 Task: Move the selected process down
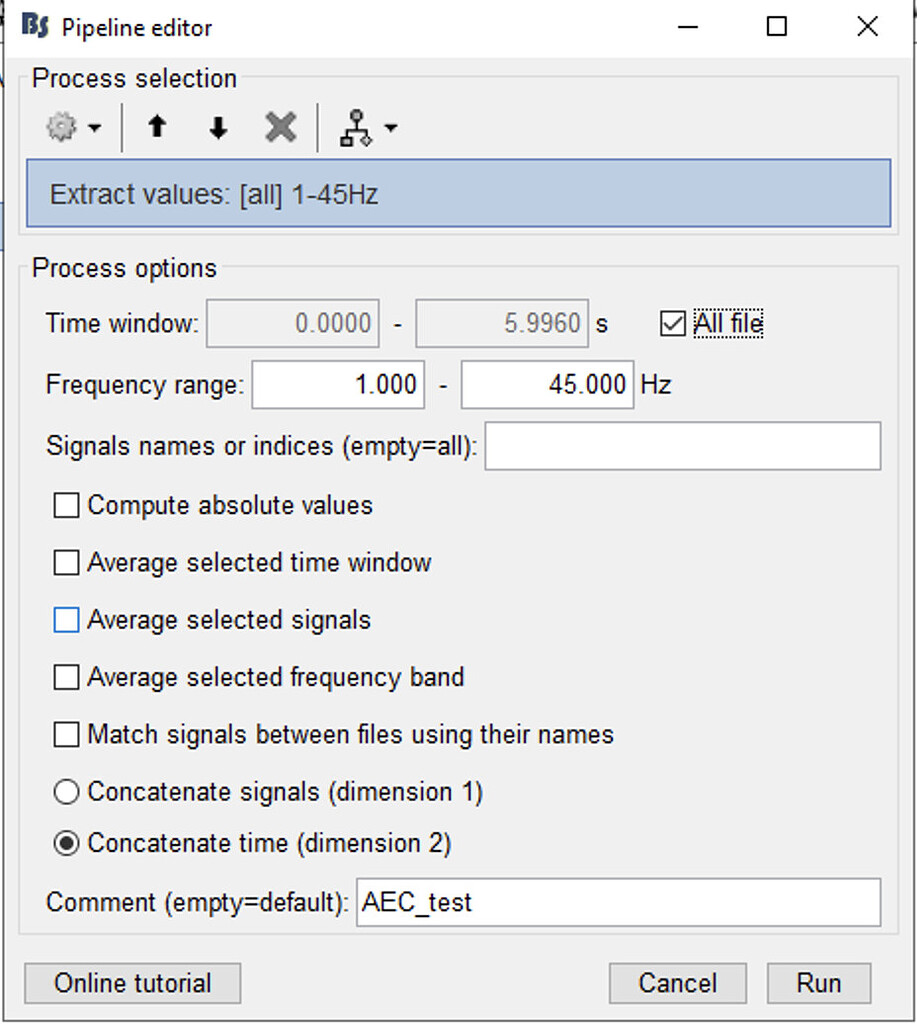tap(217, 127)
